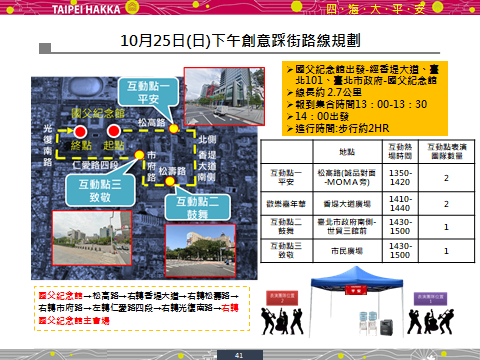Click the 國父紀念館出發 route summary bullet
Viewport: 480px width, 360px height.
[x=363, y=75]
